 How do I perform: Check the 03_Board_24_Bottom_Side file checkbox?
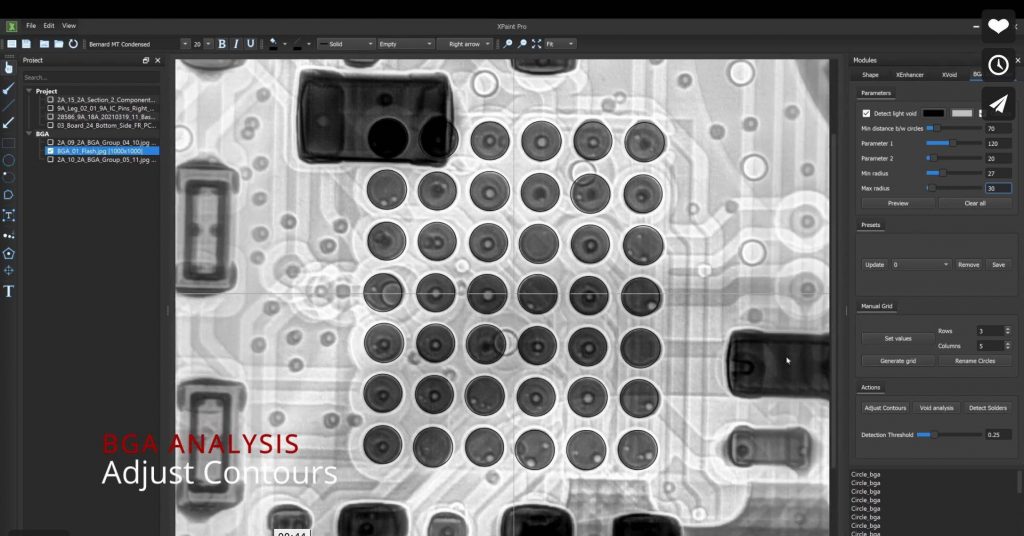(x=50, y=125)
